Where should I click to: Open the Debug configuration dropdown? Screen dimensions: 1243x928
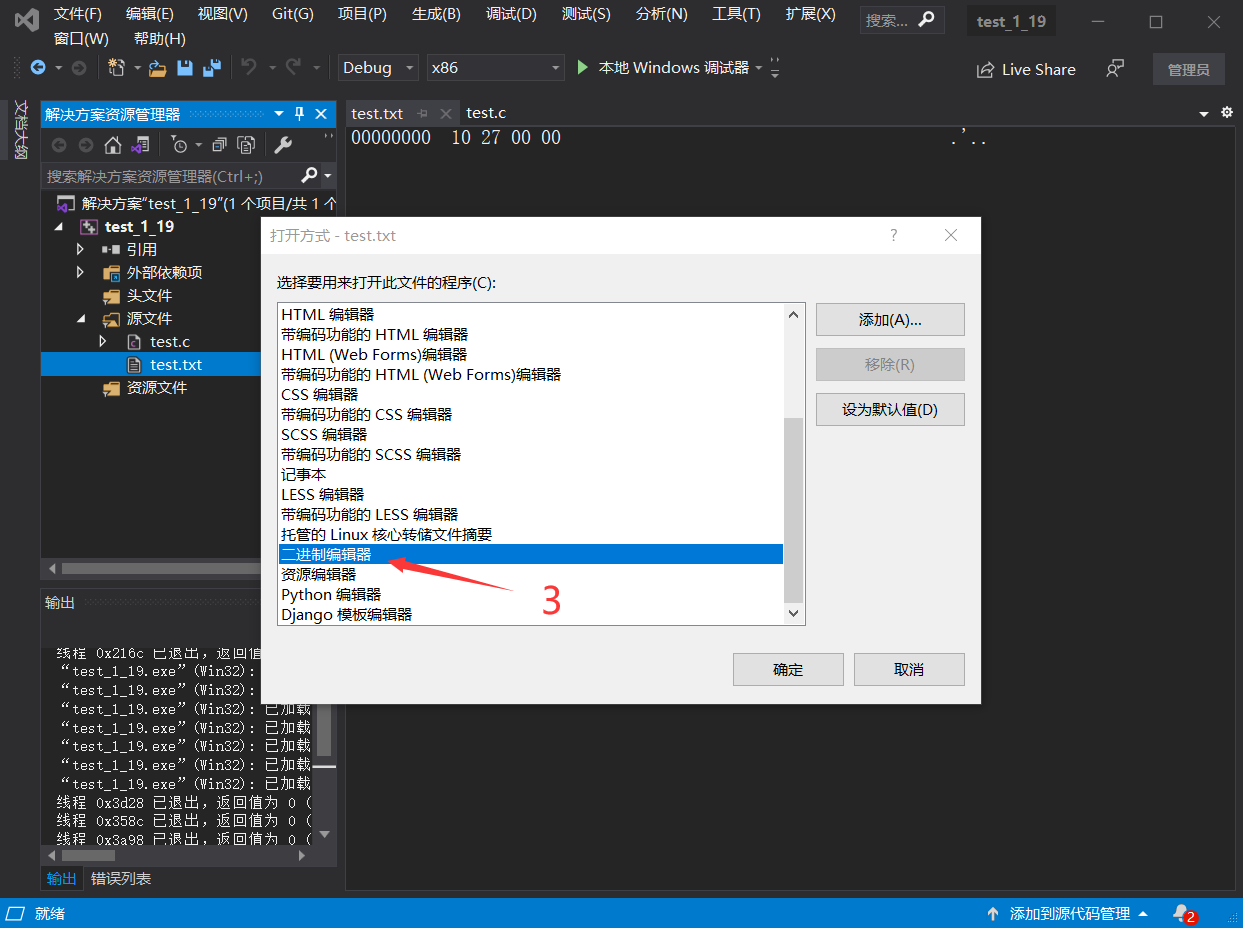(x=377, y=67)
